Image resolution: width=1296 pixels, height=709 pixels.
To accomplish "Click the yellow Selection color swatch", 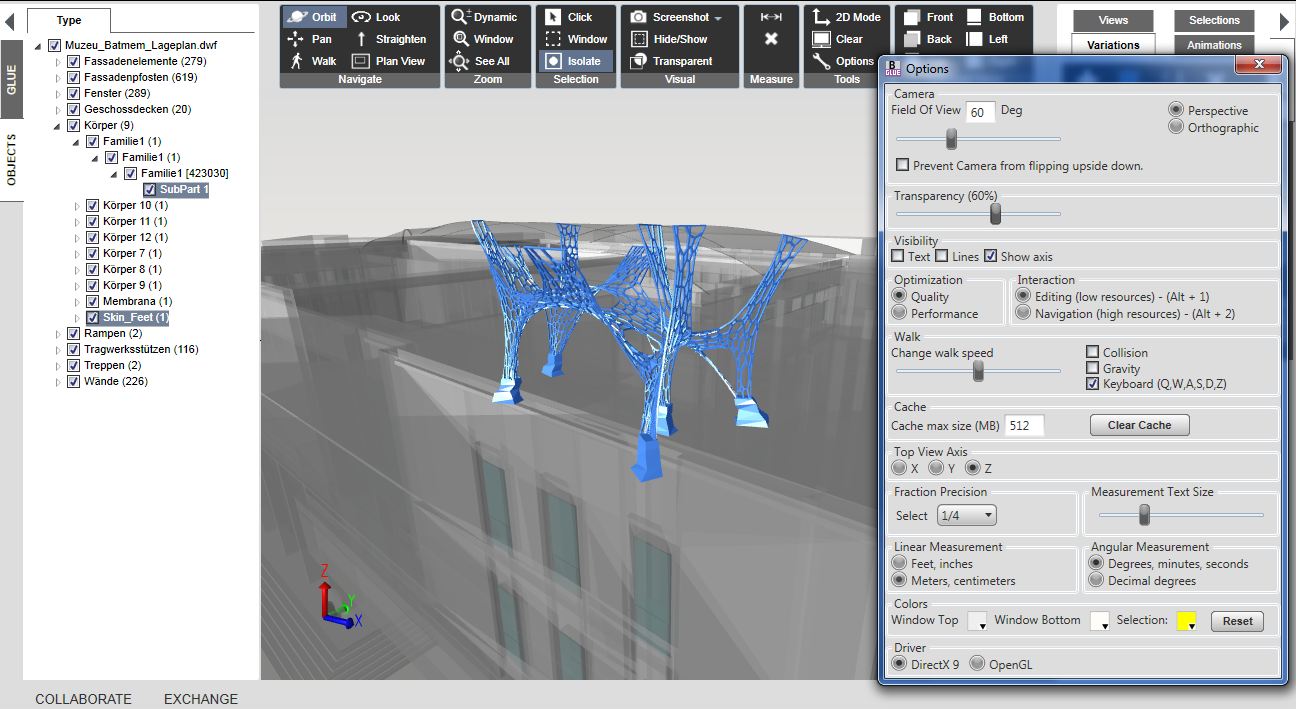I will 1184,621.
